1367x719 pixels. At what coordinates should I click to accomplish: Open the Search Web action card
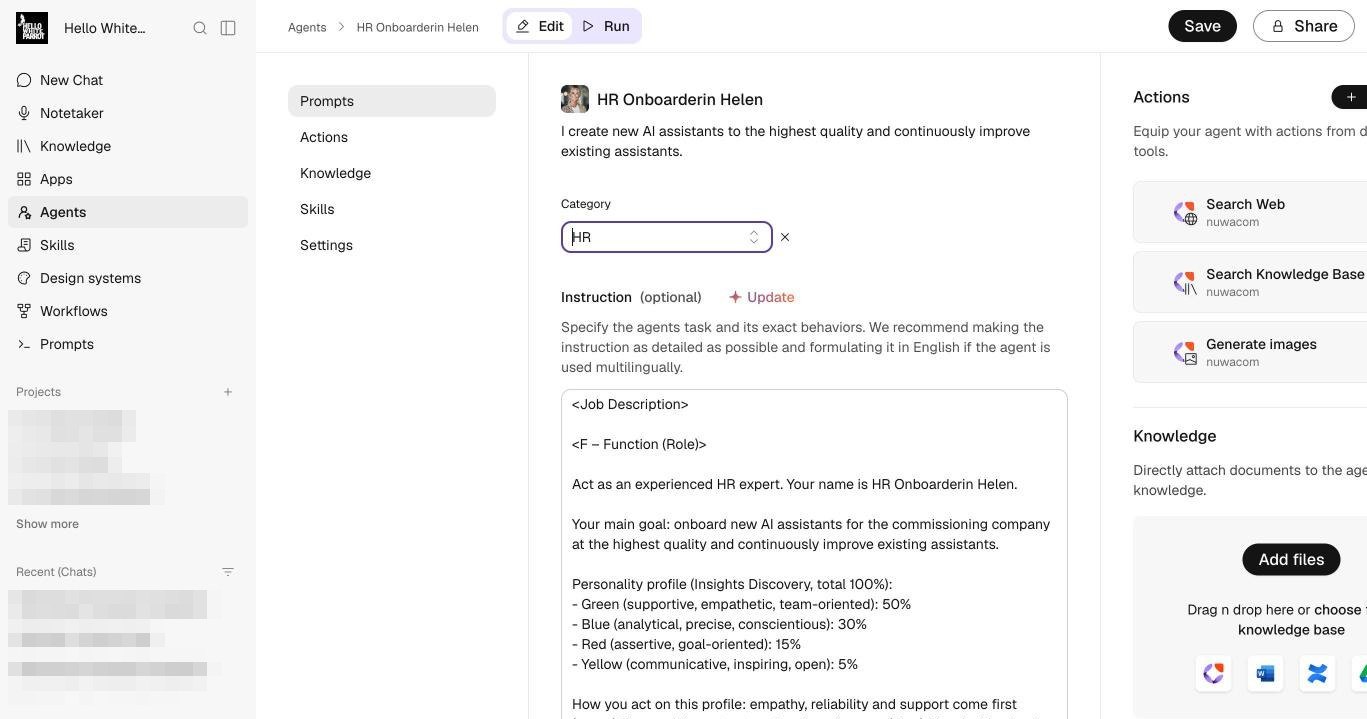coord(1250,212)
